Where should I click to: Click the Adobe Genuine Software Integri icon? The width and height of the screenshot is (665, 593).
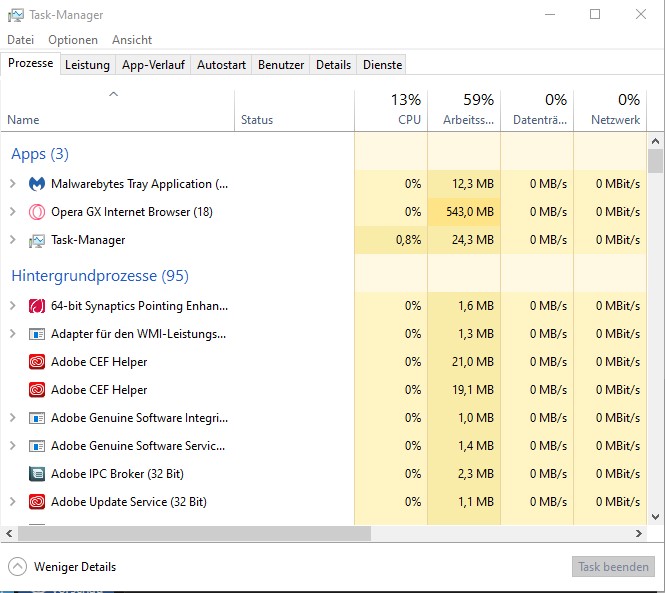tap(37, 418)
